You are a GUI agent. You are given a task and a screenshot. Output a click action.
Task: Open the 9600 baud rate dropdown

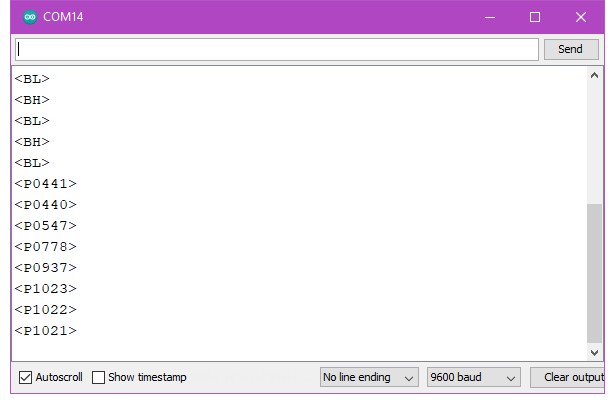click(473, 377)
